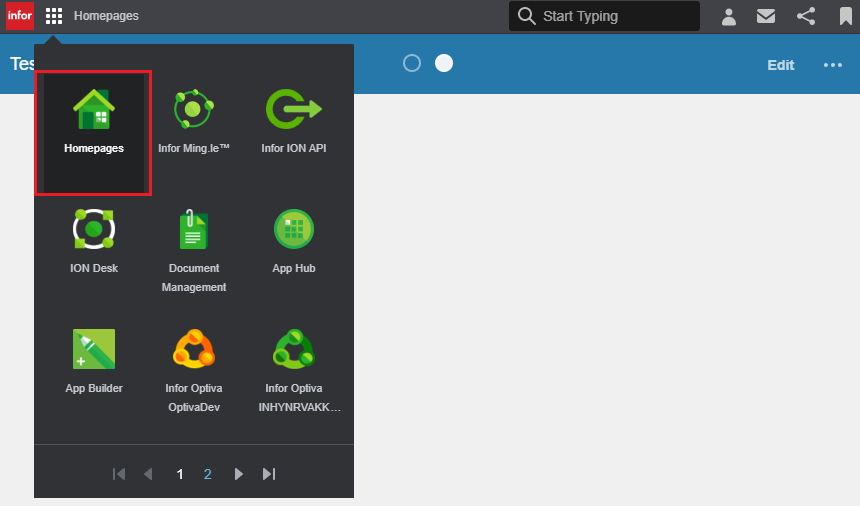Screen dimensions: 860x506
Task: Select the second (filled) page indicator dot
Action: point(444,63)
